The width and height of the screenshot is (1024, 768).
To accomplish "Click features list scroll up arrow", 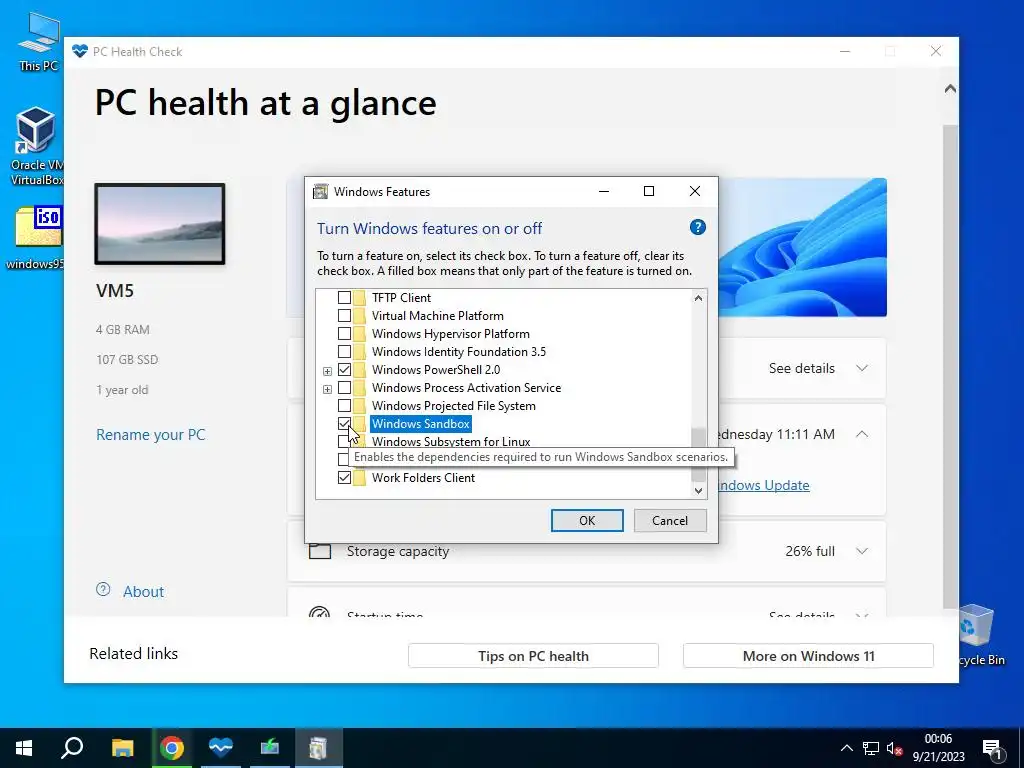I will [698, 298].
